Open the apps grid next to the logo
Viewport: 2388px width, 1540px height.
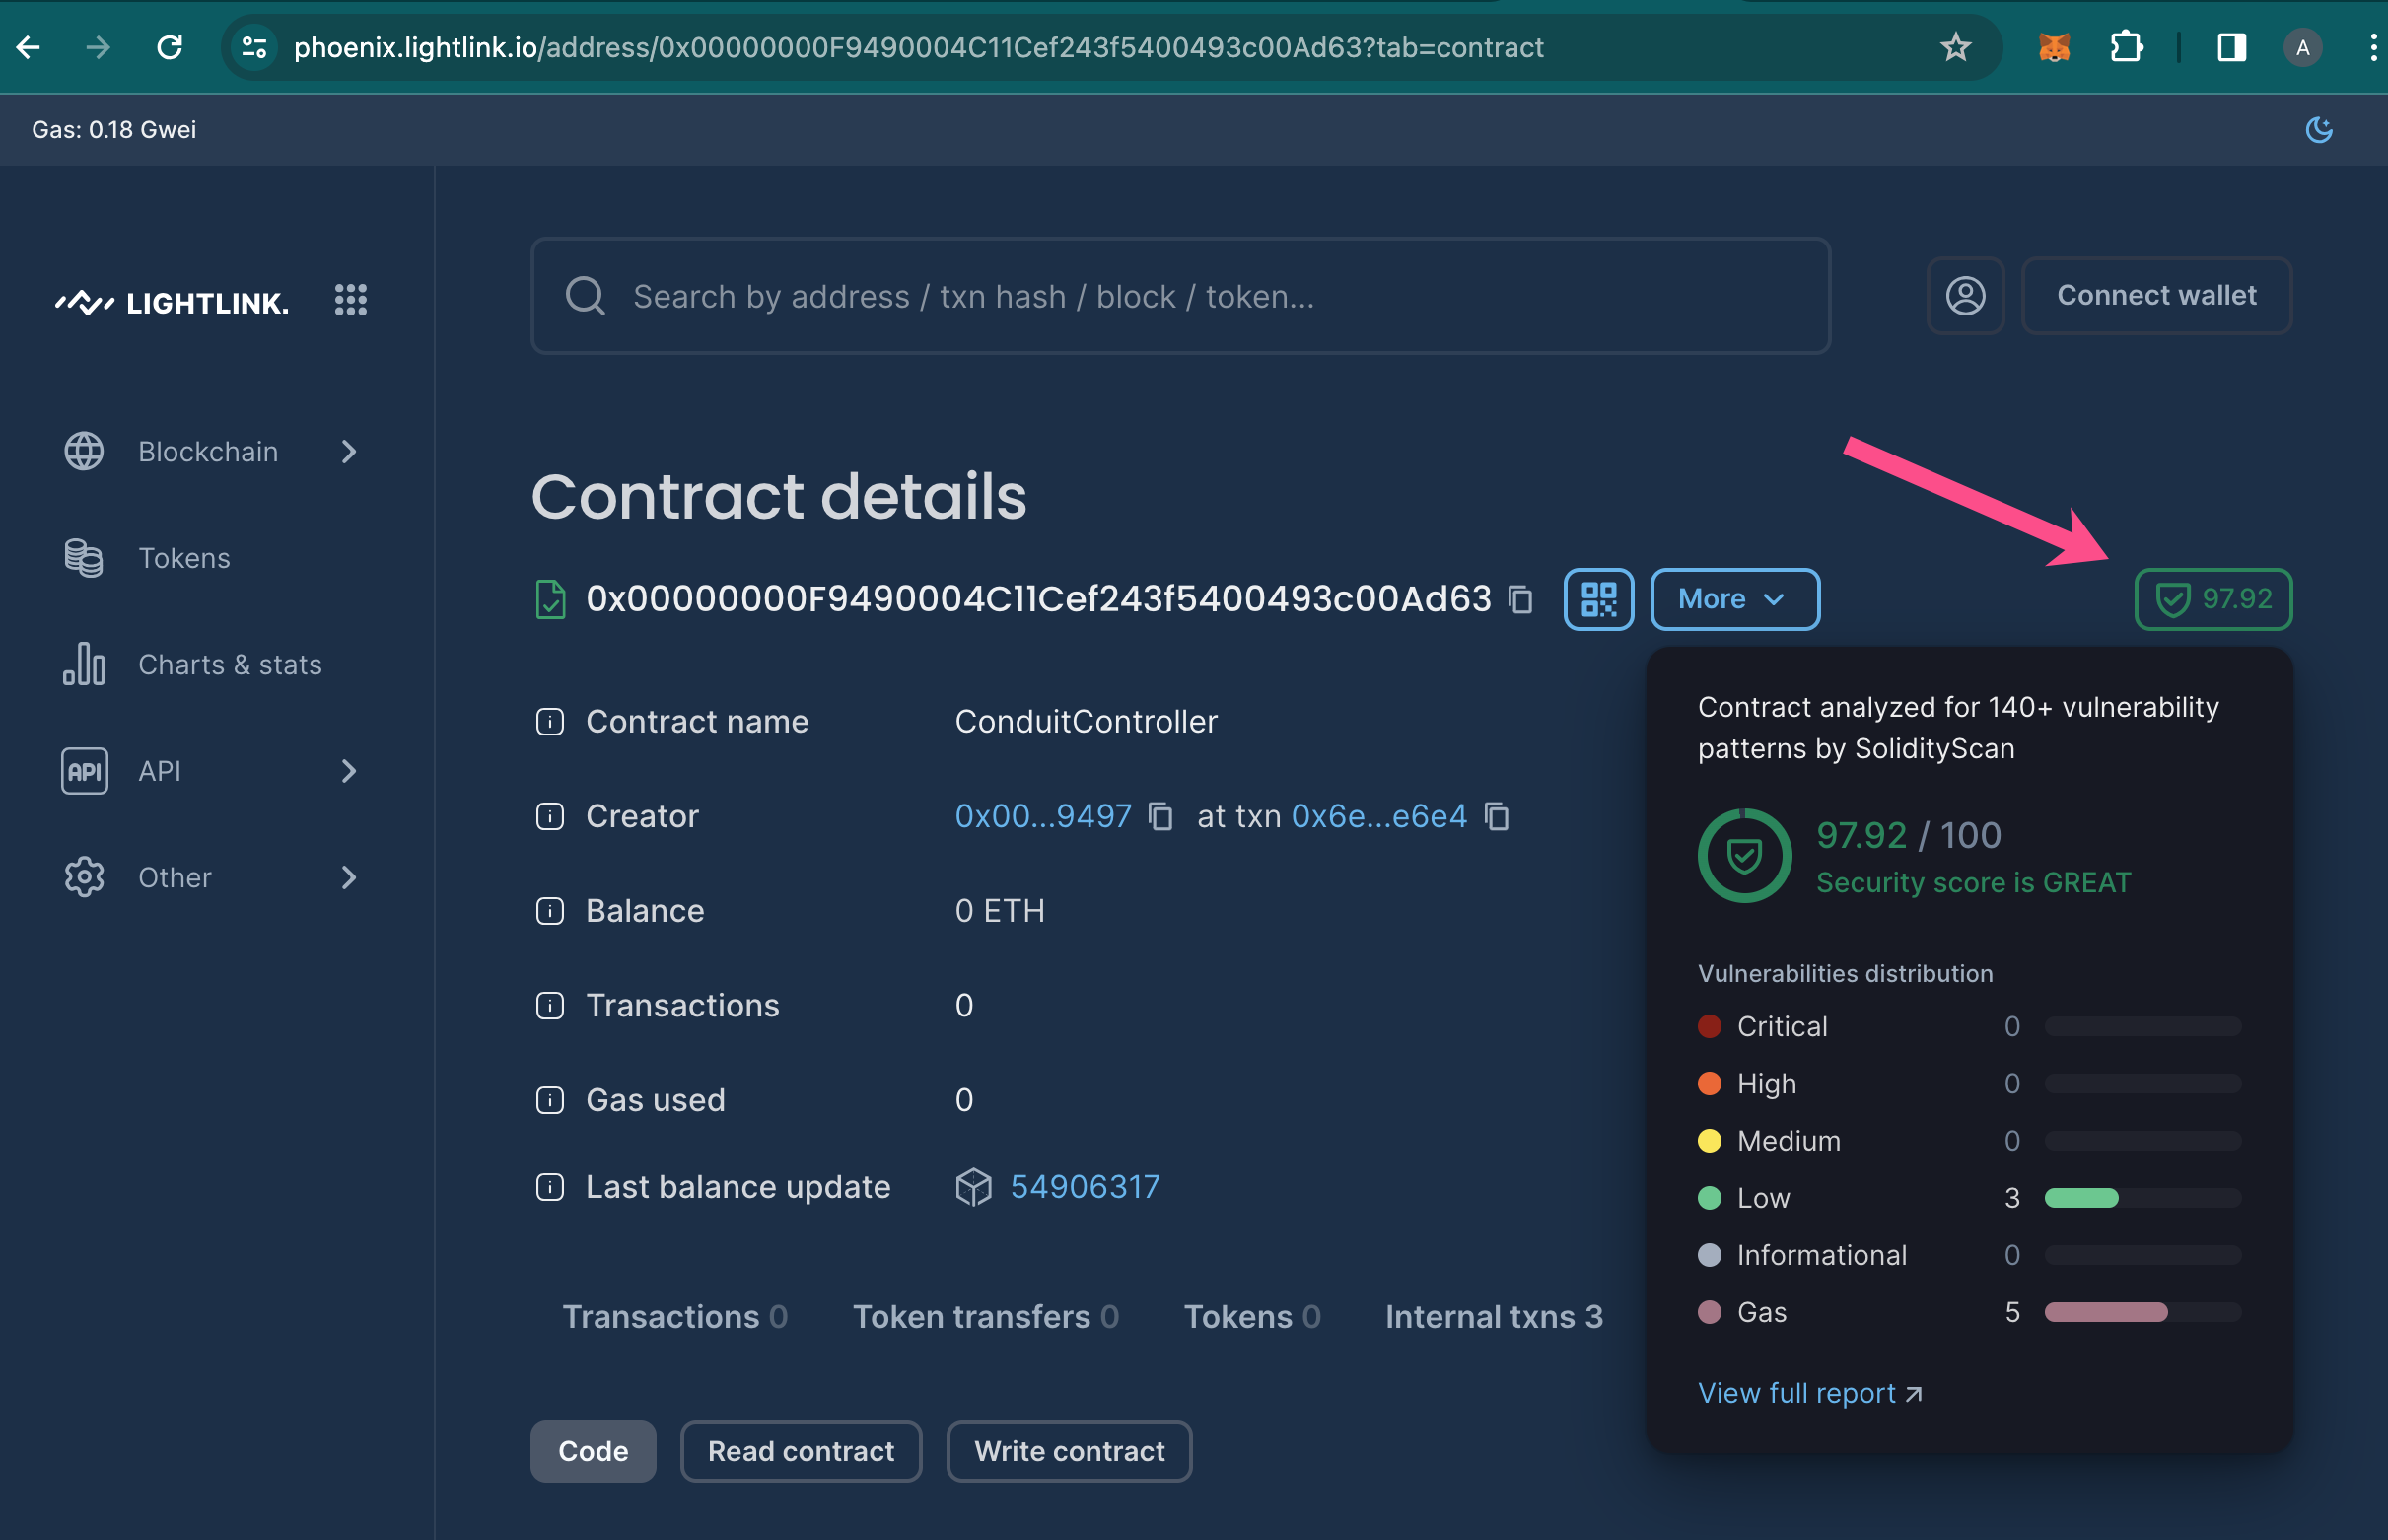pyautogui.click(x=351, y=299)
